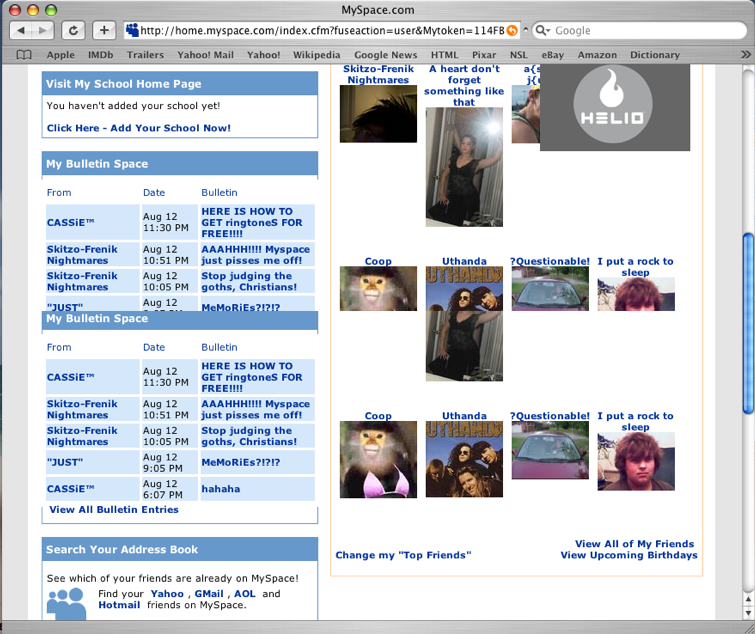Open the 'hahaha' bulletin

221,489
